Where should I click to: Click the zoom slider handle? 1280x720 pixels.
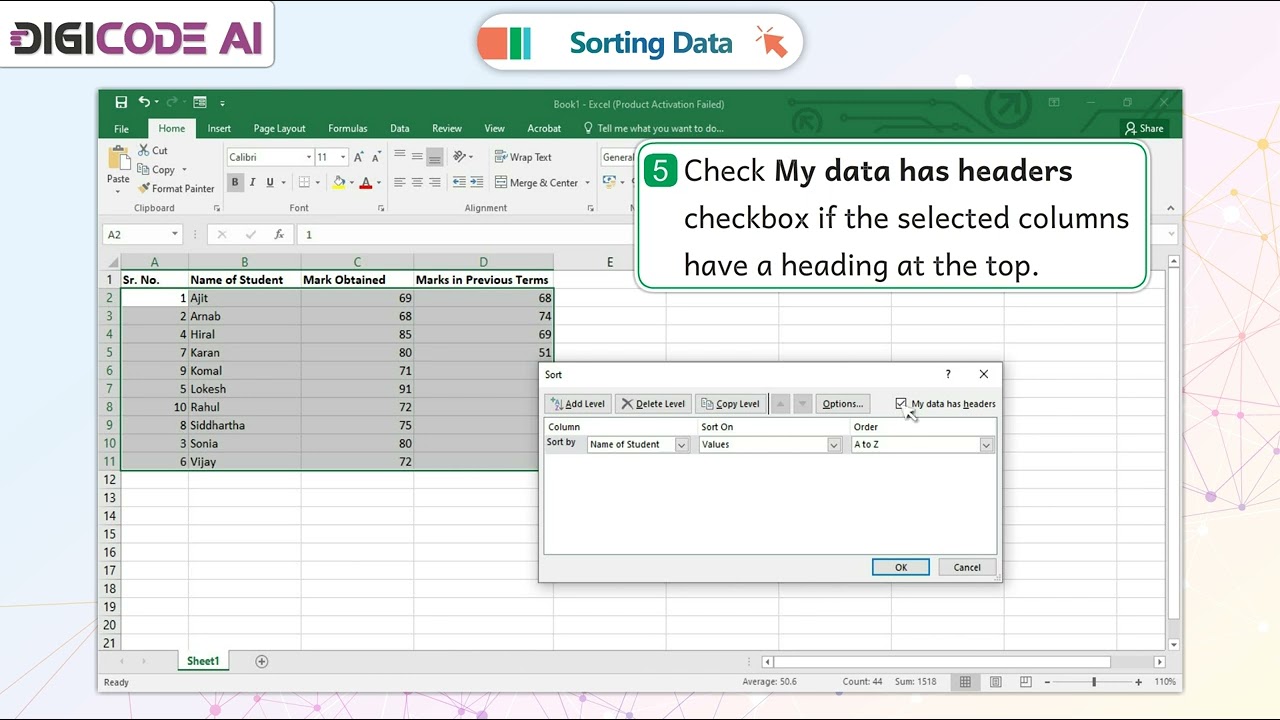click(x=1094, y=682)
